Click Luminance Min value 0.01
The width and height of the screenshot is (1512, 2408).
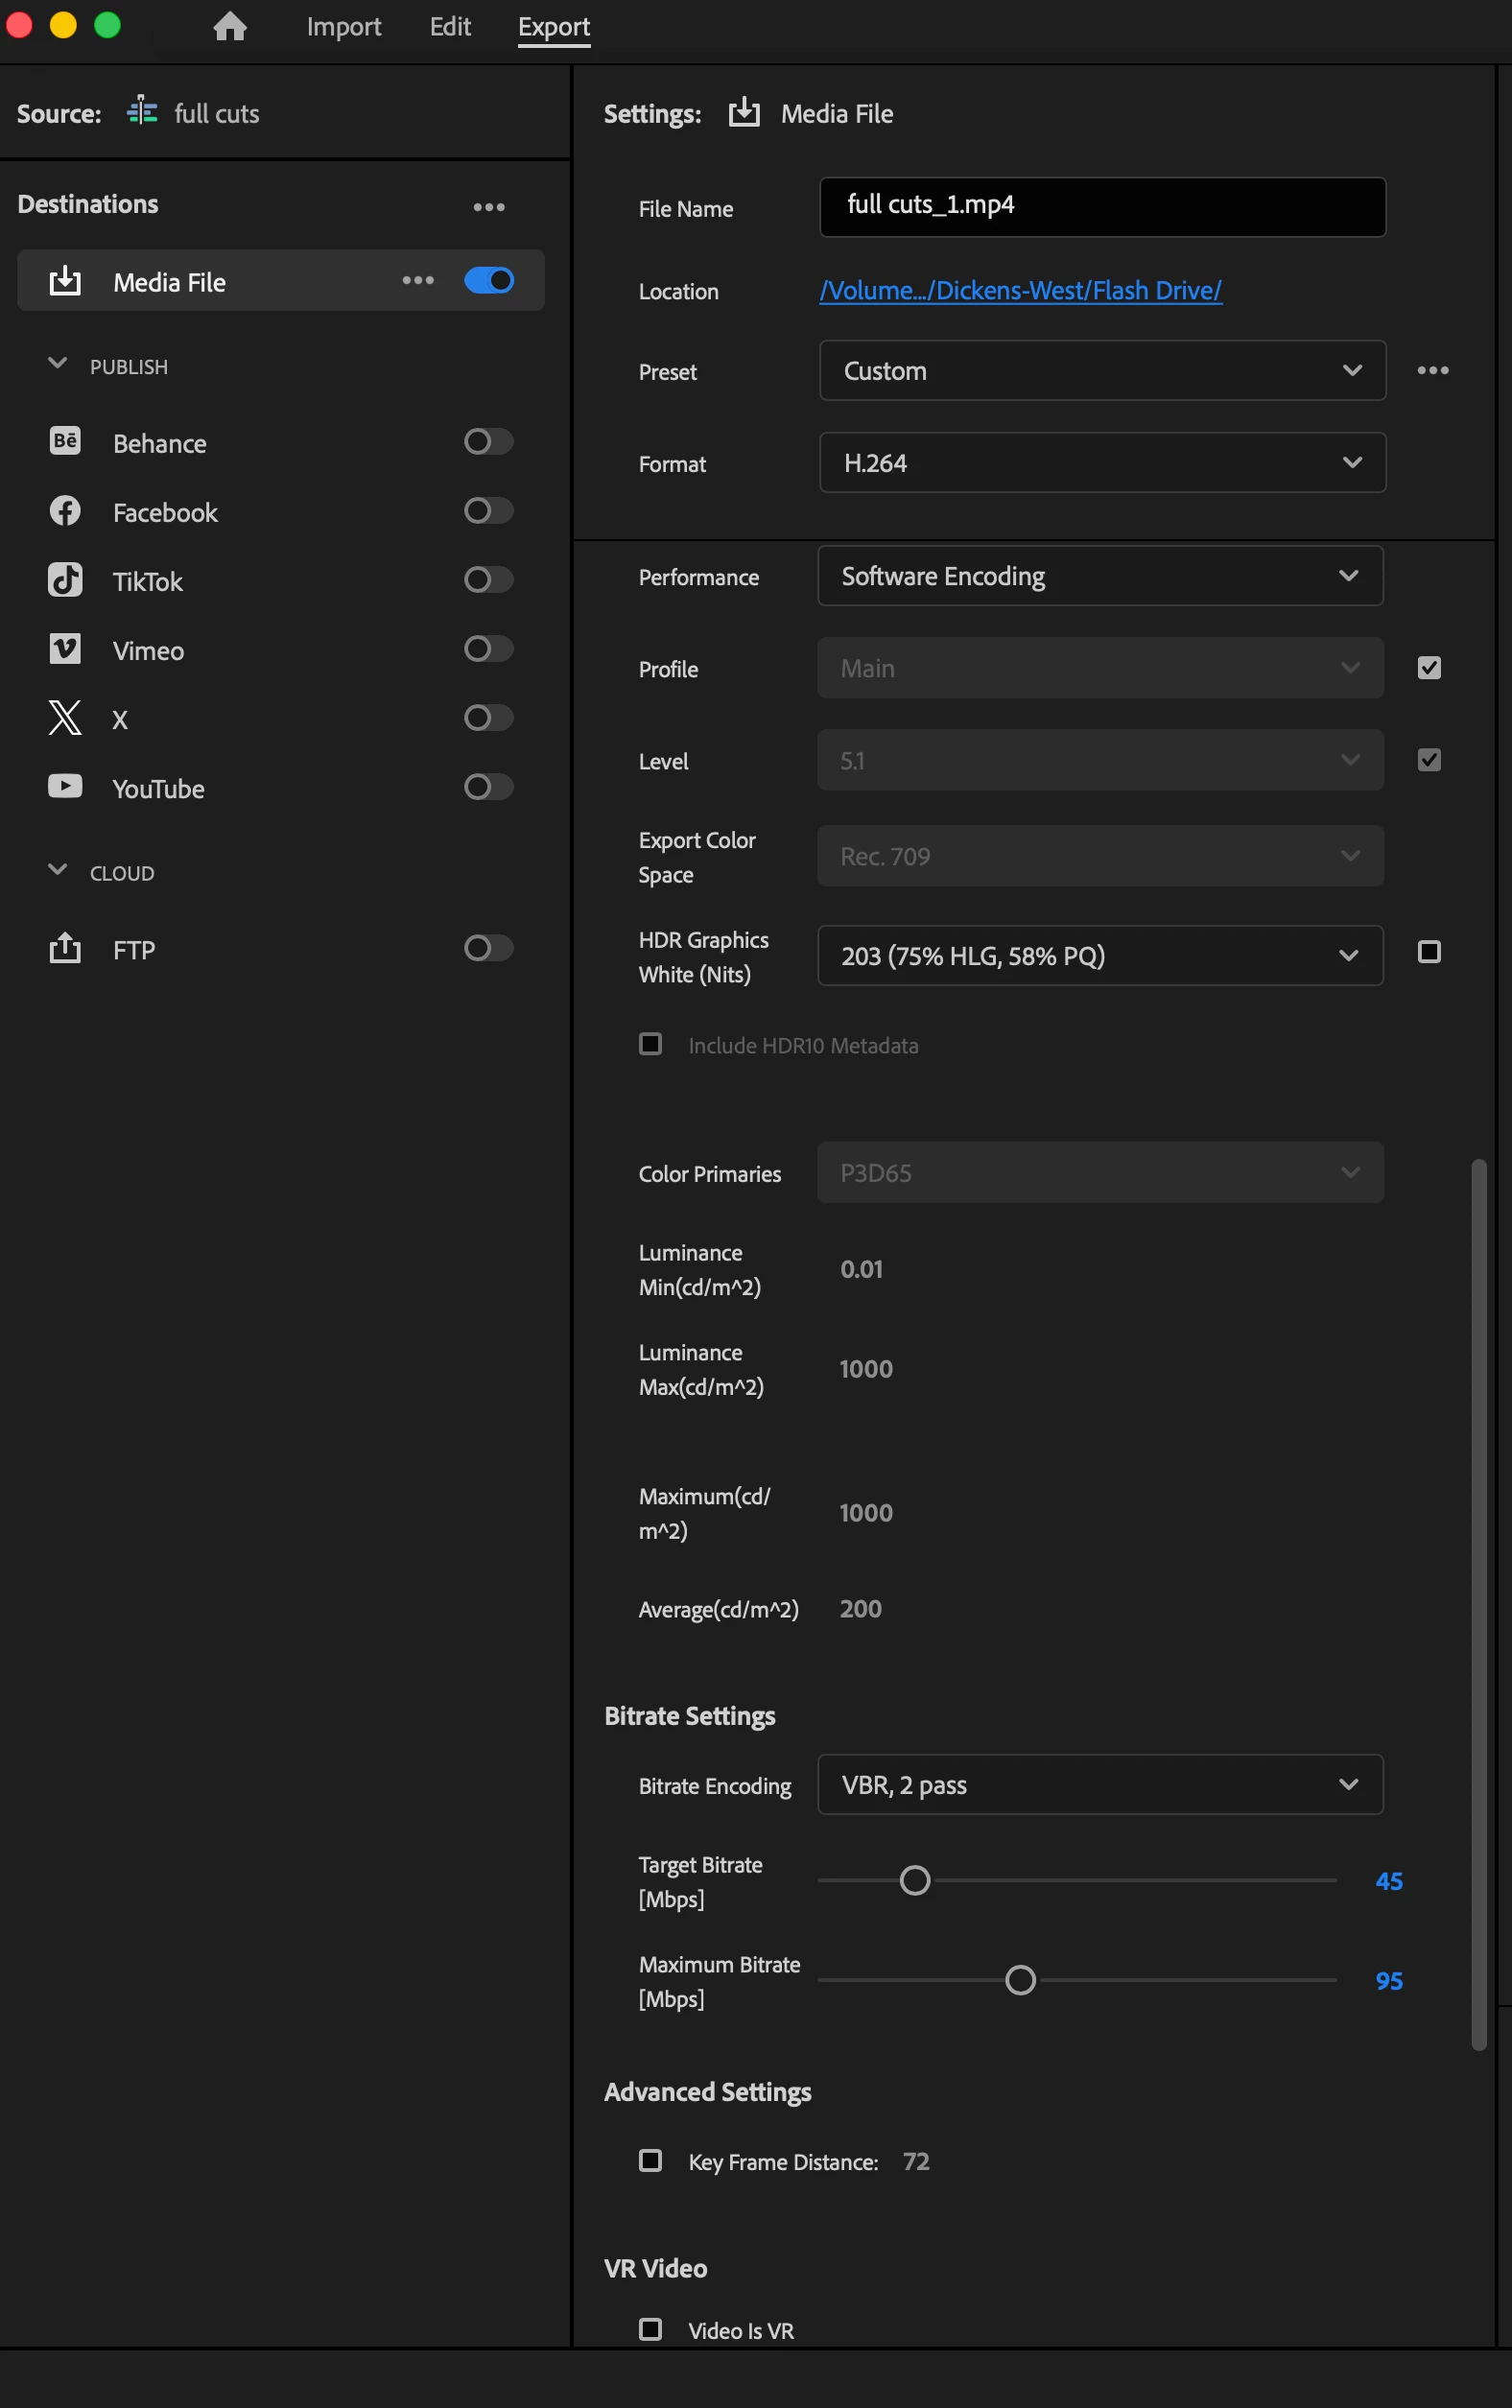pos(861,1269)
